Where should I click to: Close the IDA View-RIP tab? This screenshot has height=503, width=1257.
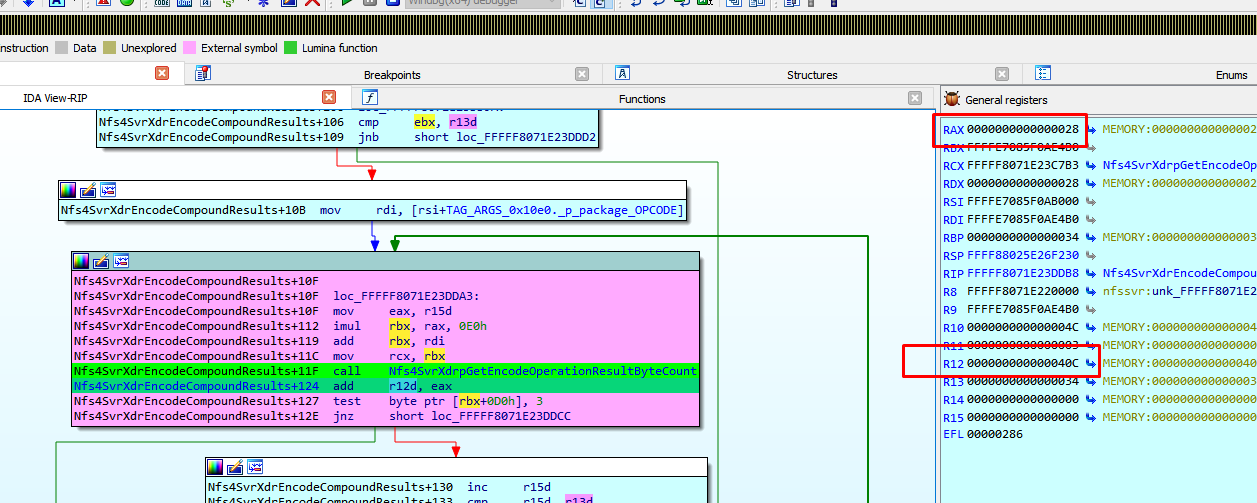point(328,97)
